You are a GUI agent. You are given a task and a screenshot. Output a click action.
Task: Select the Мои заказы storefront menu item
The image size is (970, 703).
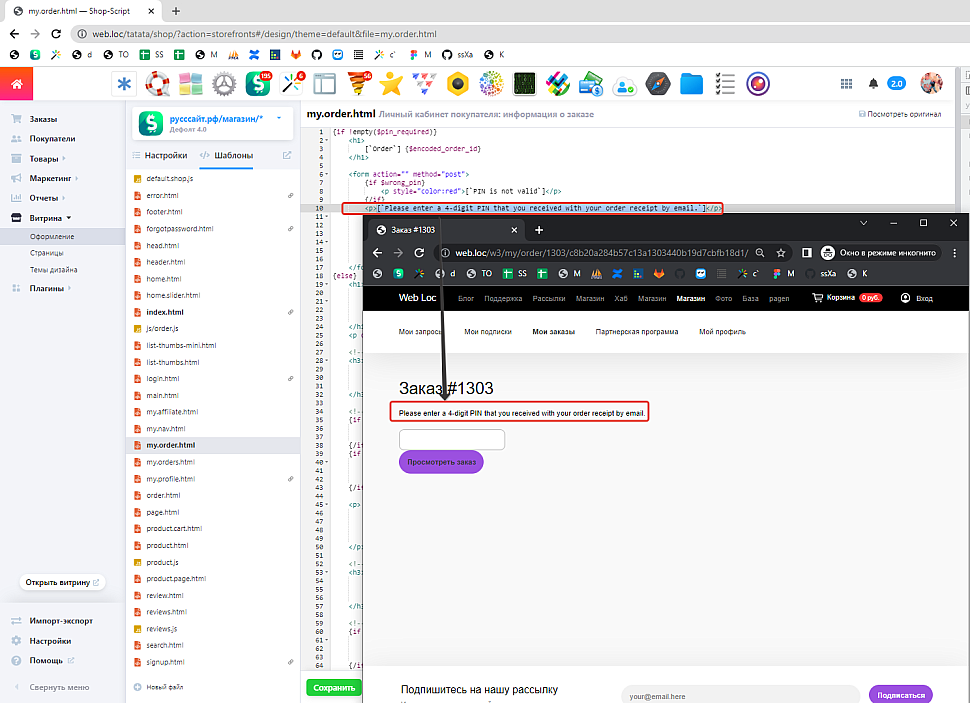[553, 332]
